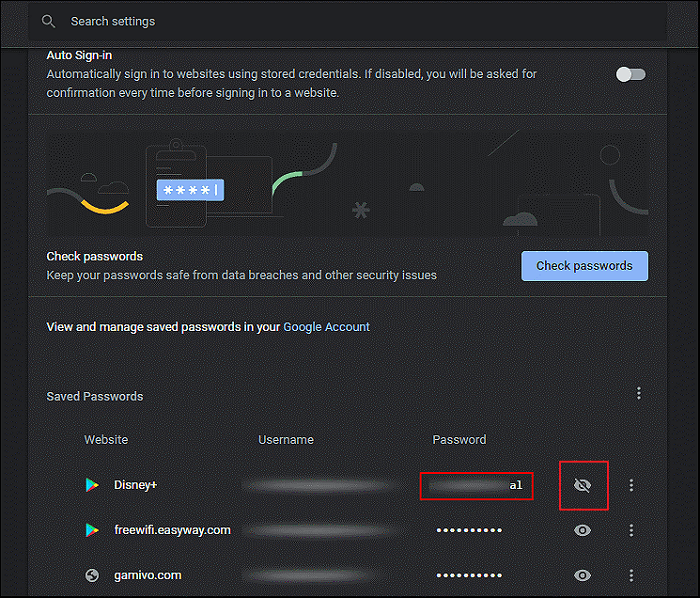Click the Disney+ site favicon
This screenshot has height=598, width=700.
click(92, 485)
